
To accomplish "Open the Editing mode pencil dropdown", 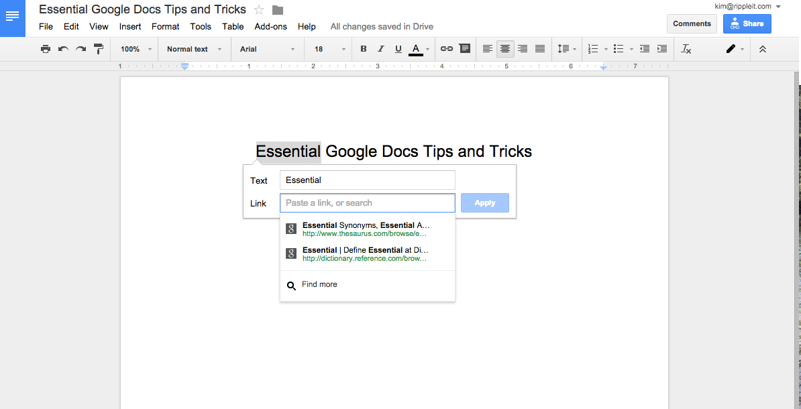I will pos(735,49).
